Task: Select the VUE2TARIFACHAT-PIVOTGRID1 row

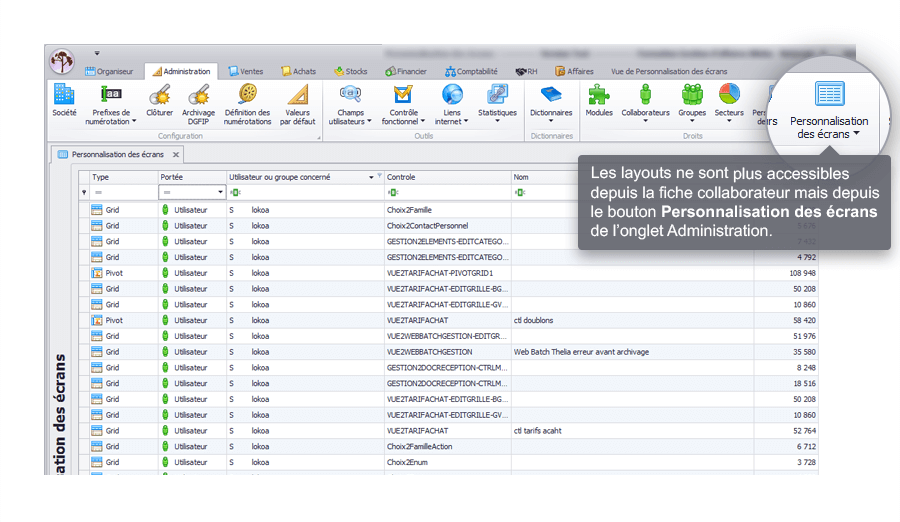Action: tap(440, 273)
